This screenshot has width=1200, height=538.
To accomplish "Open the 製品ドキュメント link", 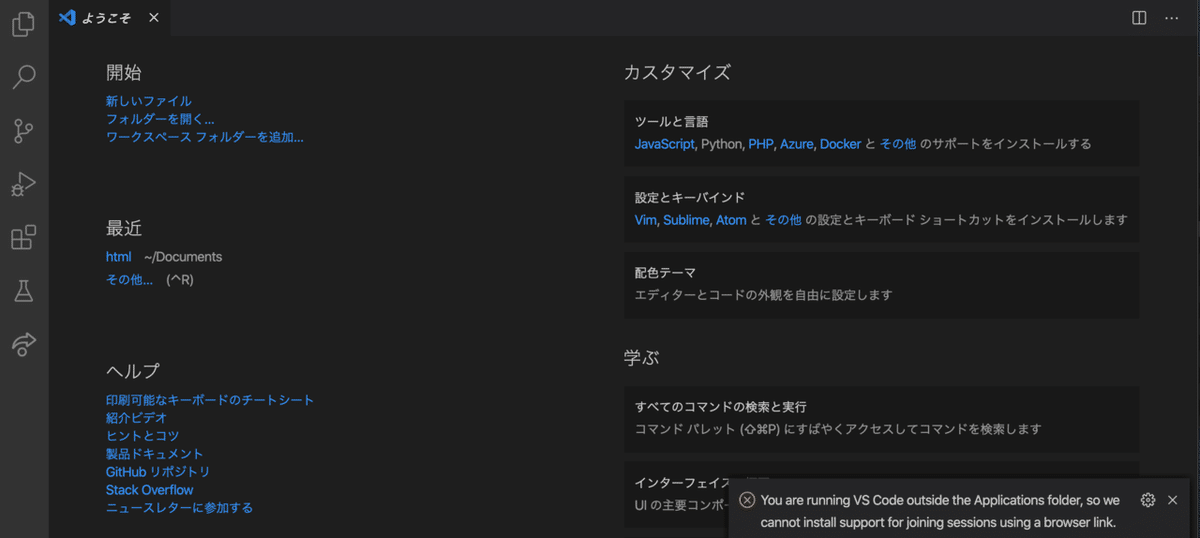I will point(155,454).
